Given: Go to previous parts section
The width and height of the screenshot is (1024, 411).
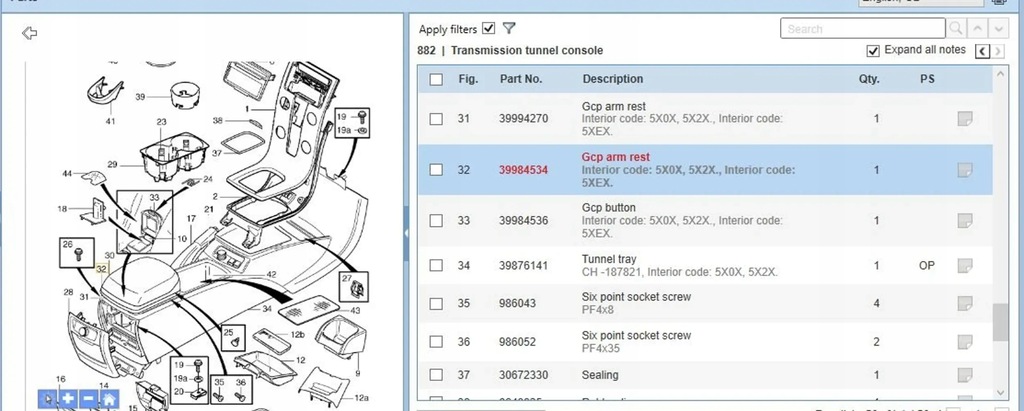Looking at the screenshot, I should coord(983,51).
